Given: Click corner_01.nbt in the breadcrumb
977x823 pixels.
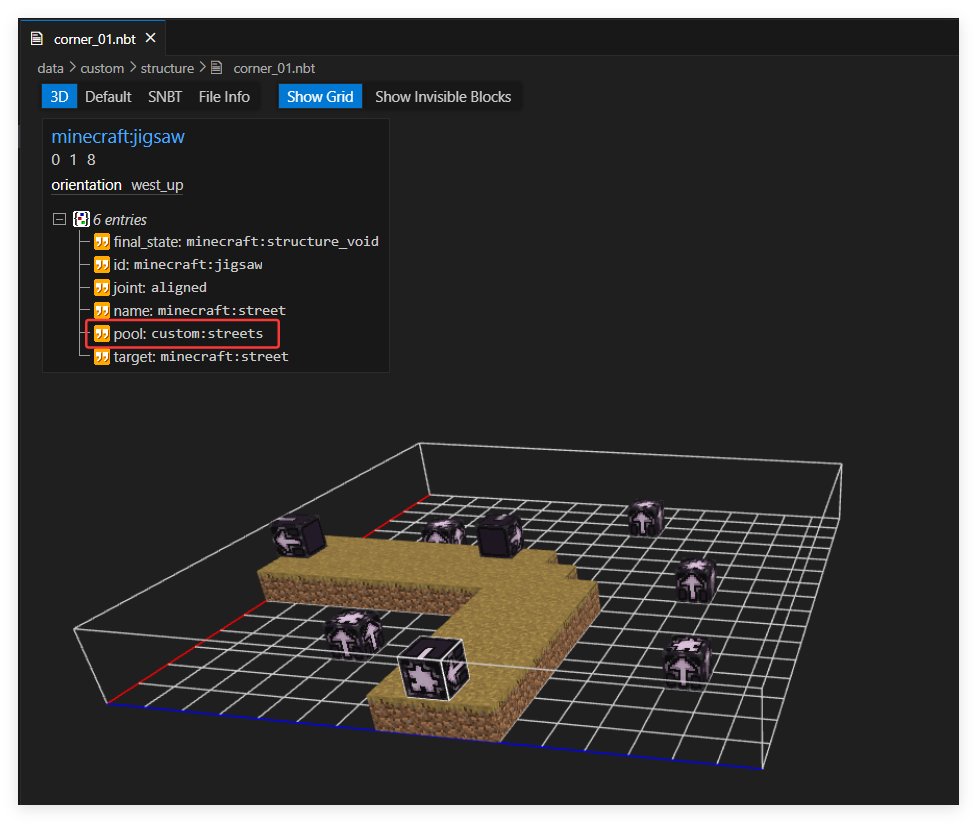Looking at the screenshot, I should click(x=274, y=68).
